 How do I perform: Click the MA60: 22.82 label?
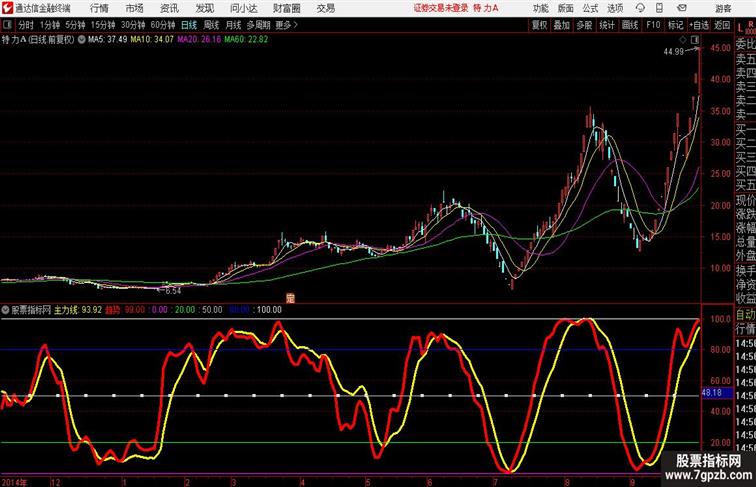tap(246, 40)
